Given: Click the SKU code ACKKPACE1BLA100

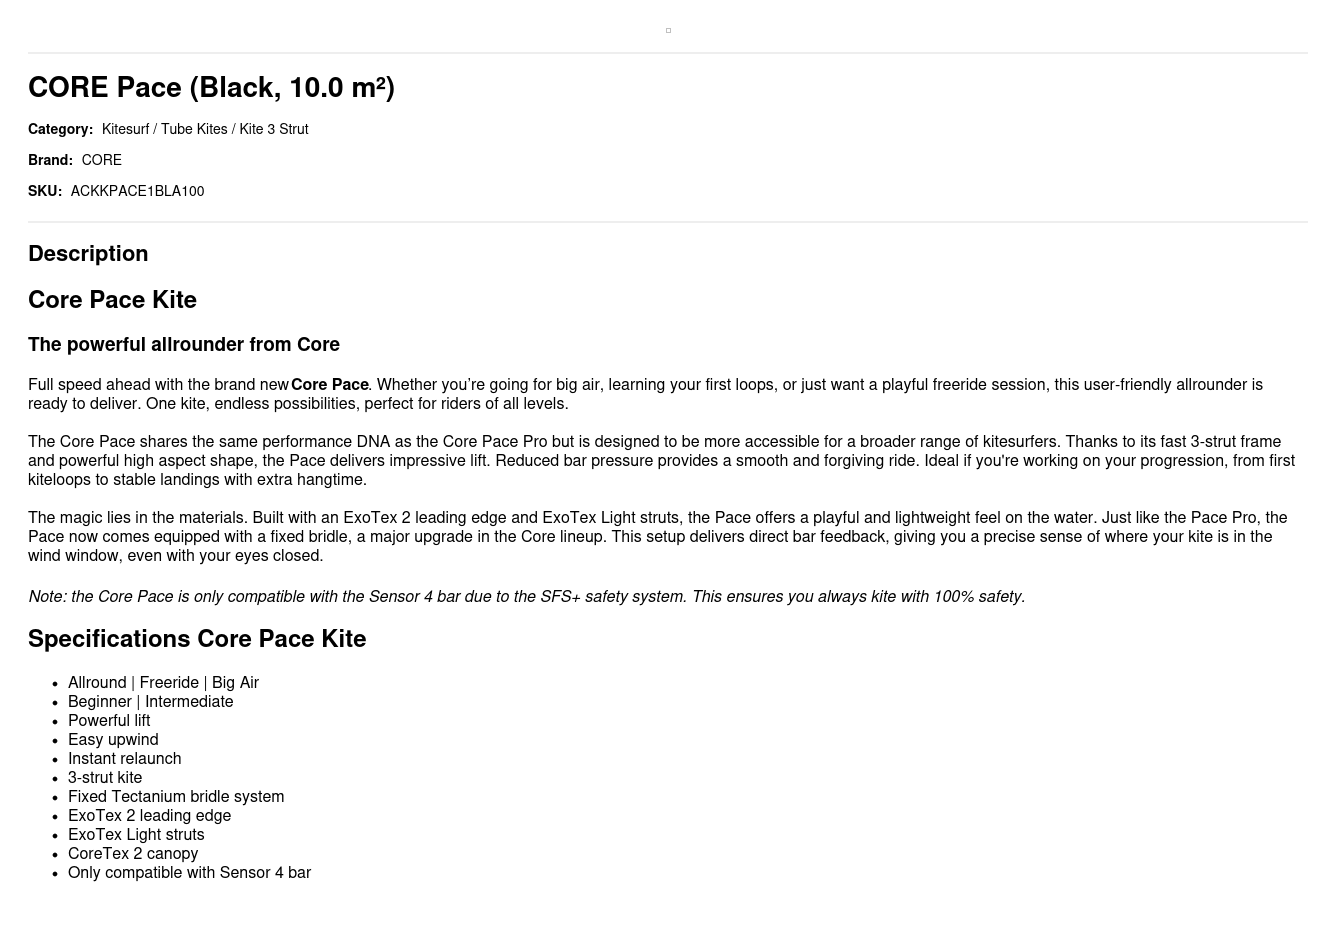Looking at the screenshot, I should (137, 191).
